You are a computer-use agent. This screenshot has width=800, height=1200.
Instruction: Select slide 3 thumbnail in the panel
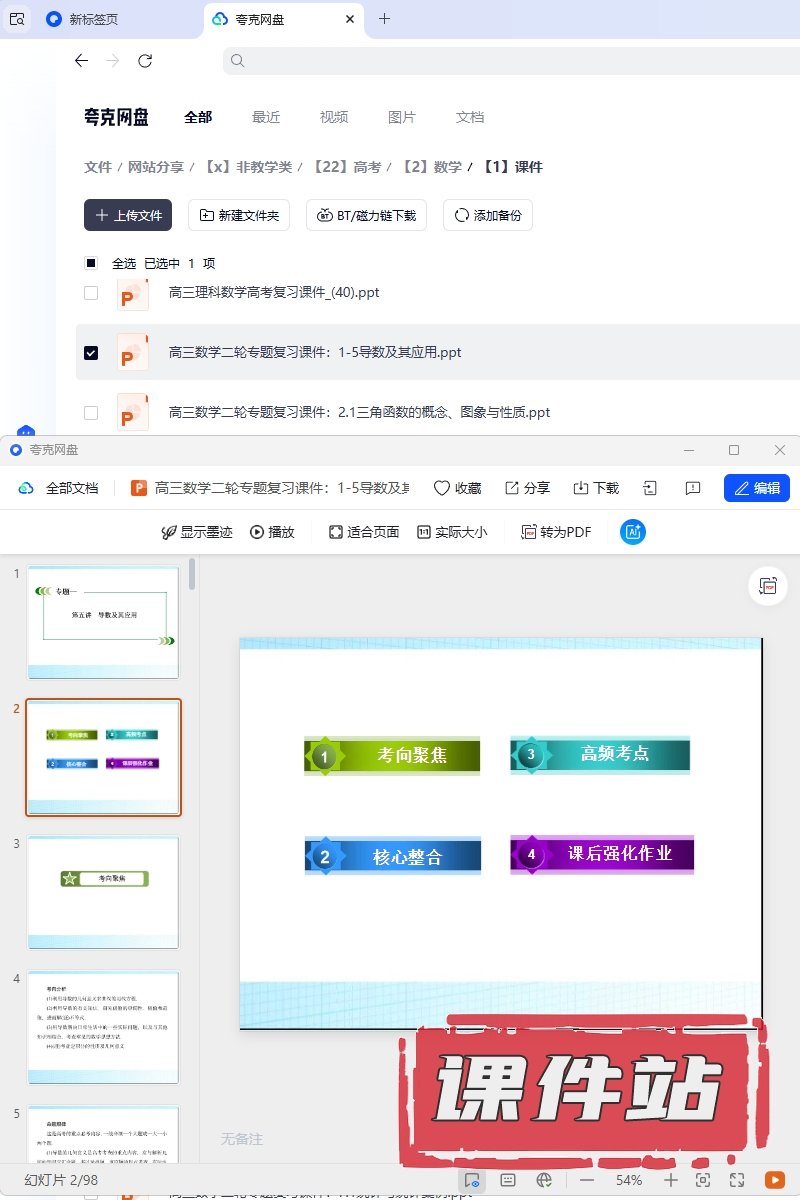point(103,892)
